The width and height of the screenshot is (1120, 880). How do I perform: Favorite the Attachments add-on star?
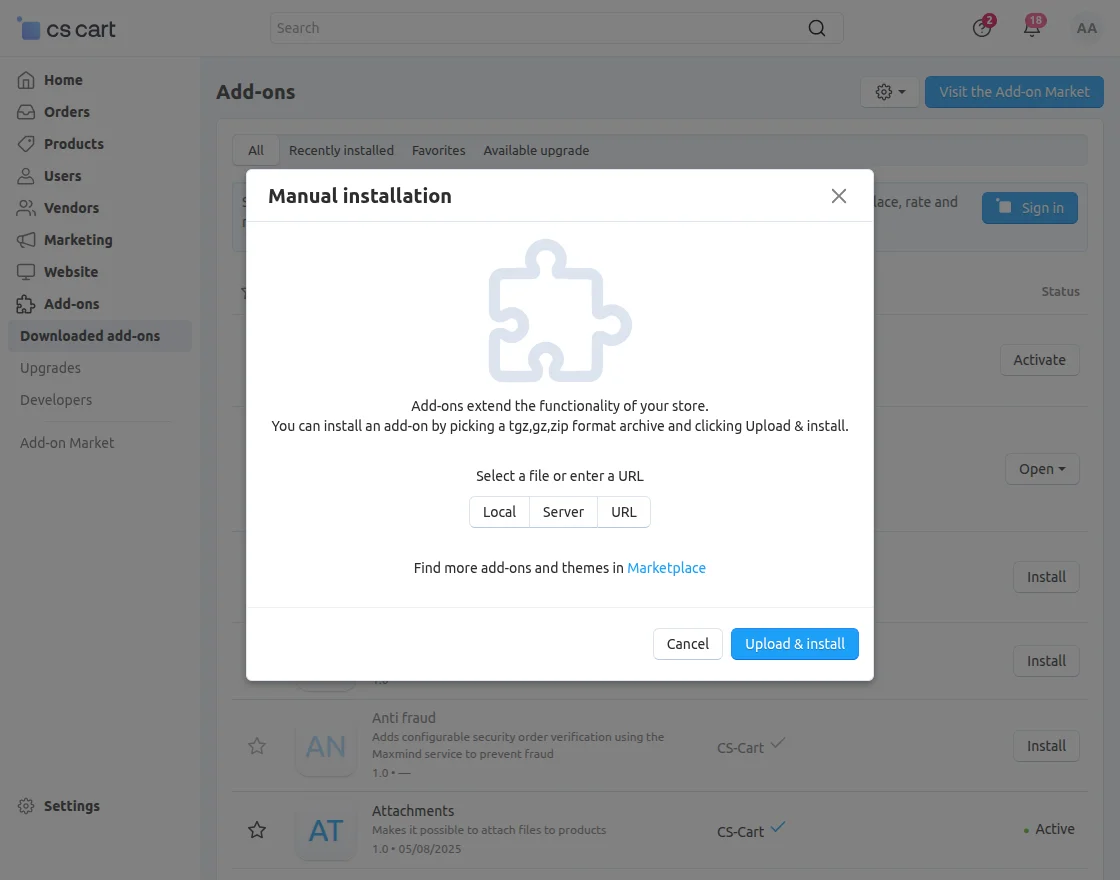pos(257,830)
